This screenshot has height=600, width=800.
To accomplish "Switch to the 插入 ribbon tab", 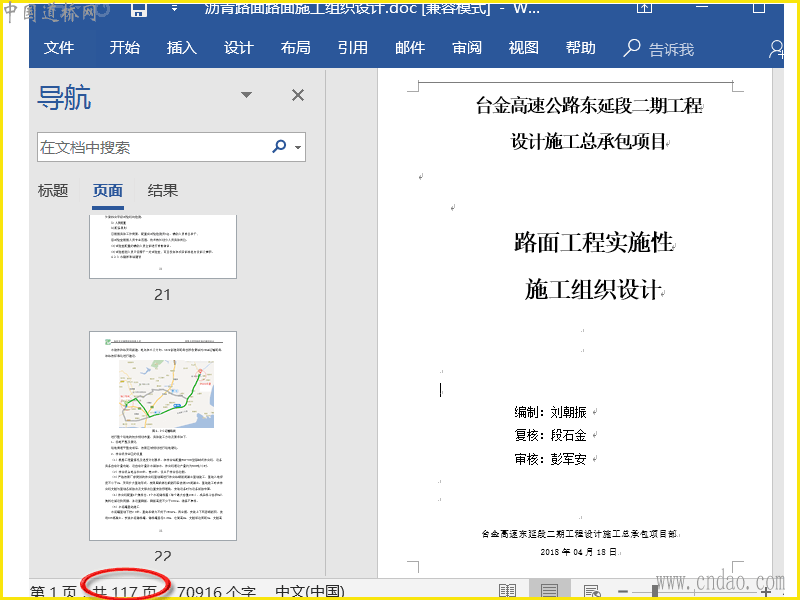I will [182, 48].
